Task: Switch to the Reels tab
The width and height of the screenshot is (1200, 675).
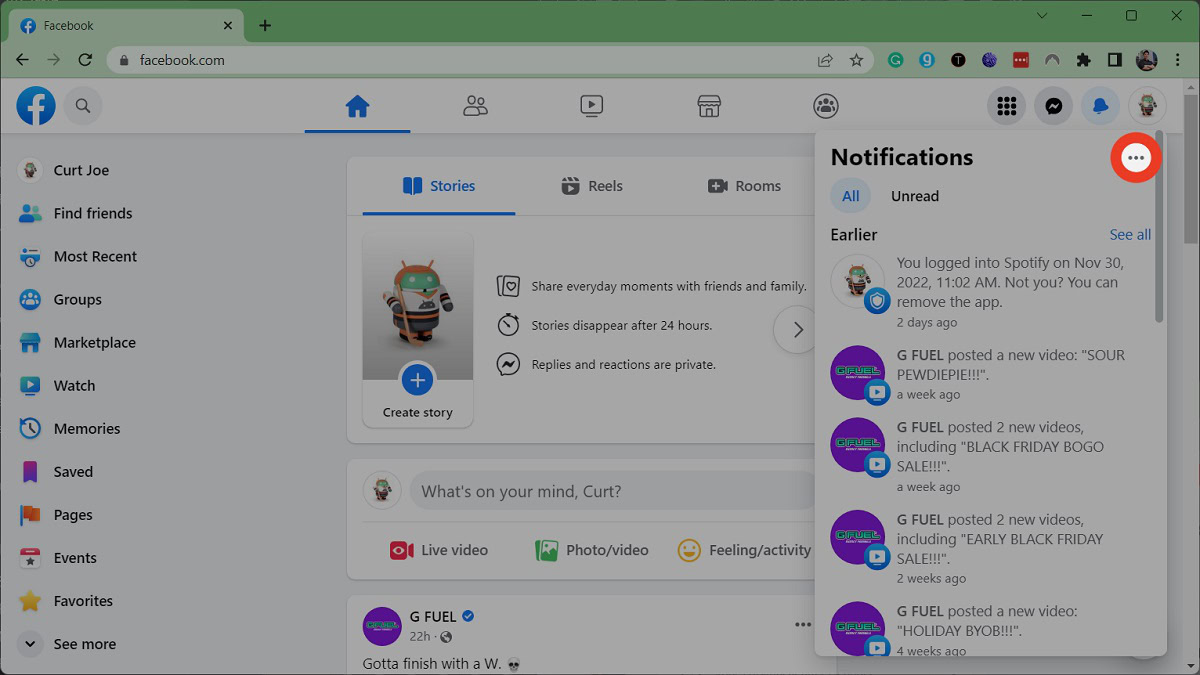Action: pyautogui.click(x=592, y=186)
